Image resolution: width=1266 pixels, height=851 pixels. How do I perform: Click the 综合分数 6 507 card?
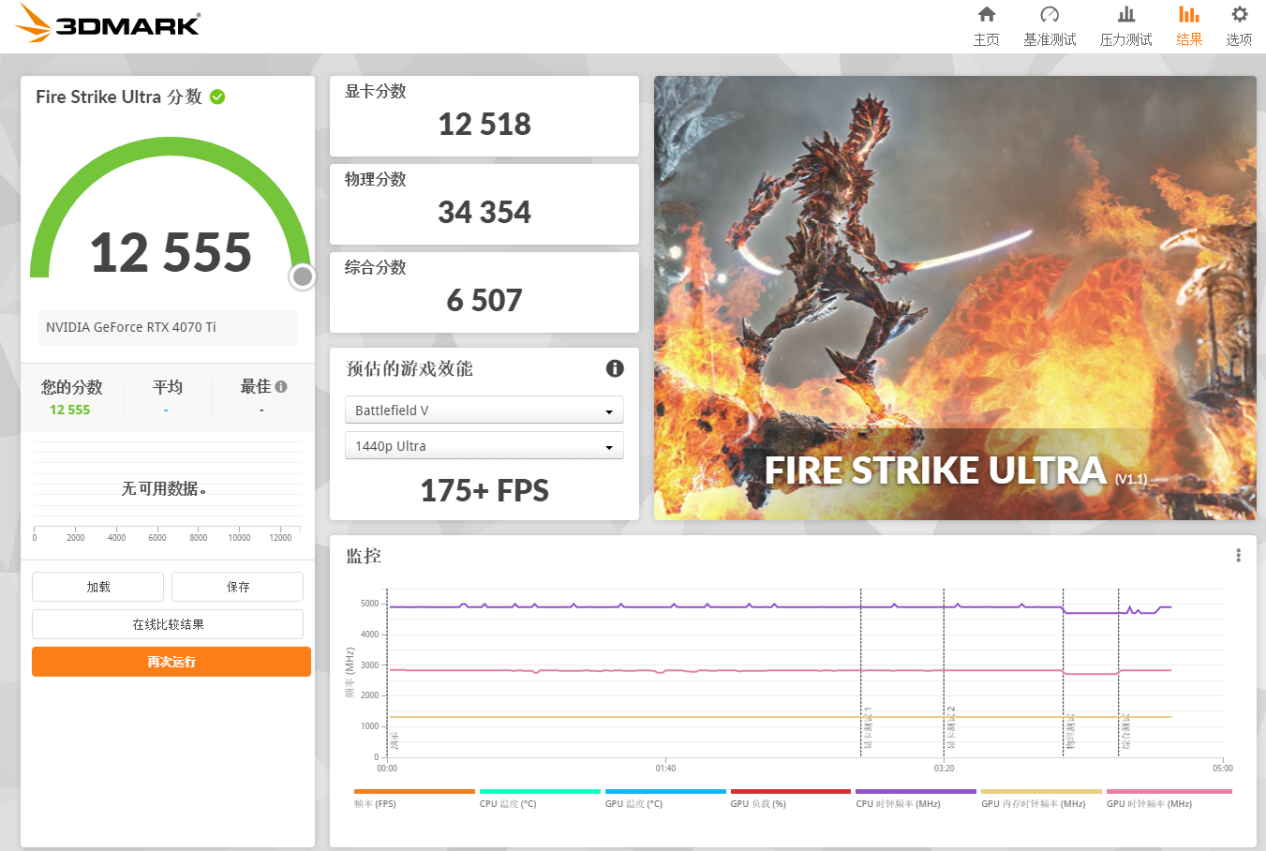coord(484,292)
